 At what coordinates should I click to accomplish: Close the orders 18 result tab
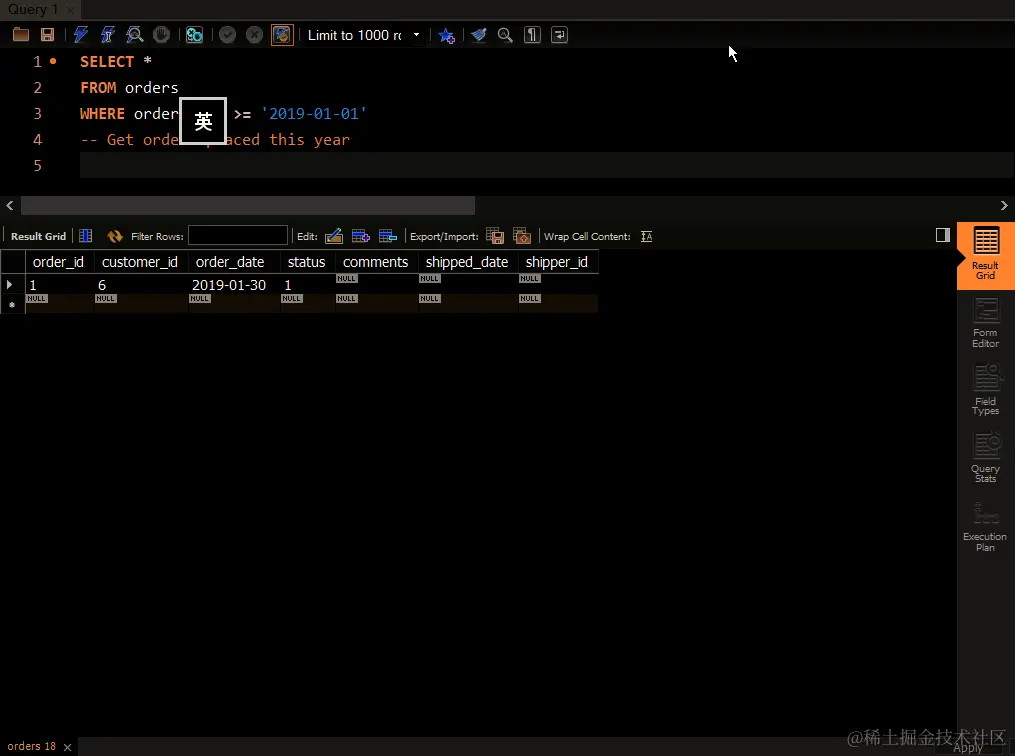click(67, 747)
